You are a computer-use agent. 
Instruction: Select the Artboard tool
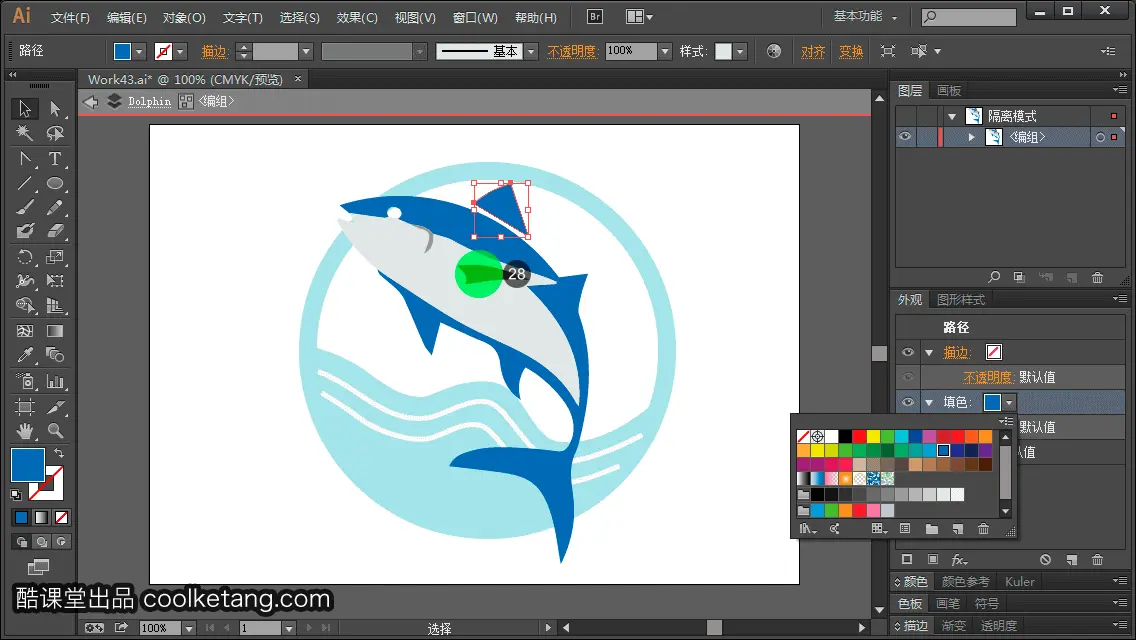coord(25,407)
